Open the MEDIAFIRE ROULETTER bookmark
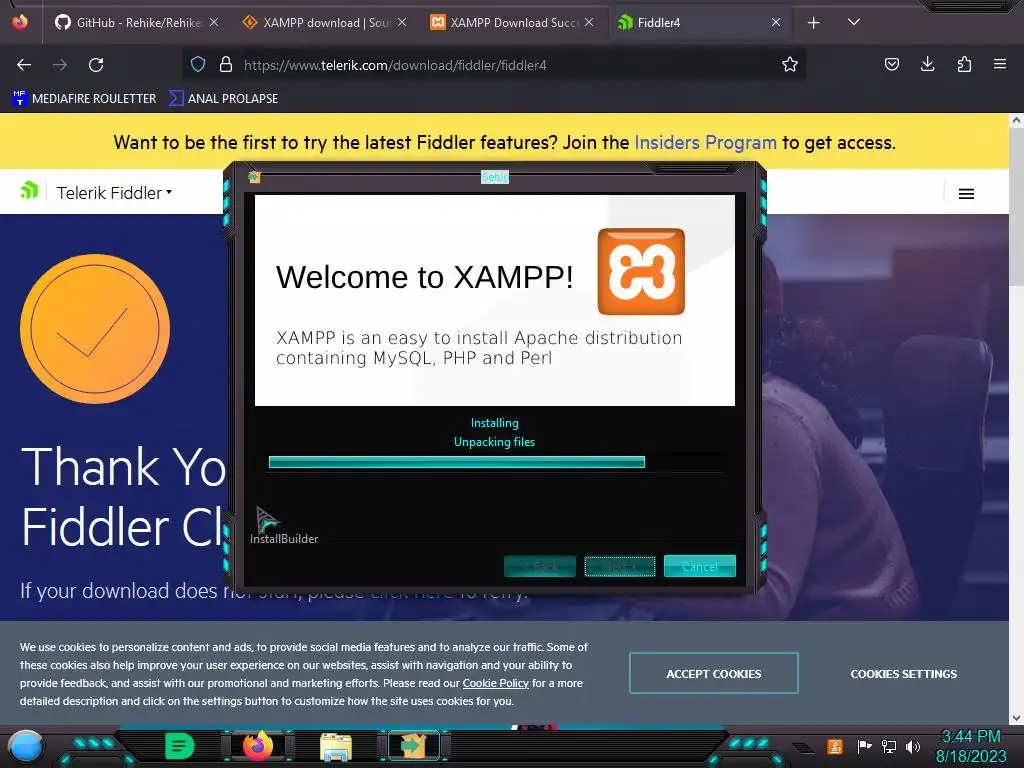This screenshot has width=1024, height=768. [84, 99]
